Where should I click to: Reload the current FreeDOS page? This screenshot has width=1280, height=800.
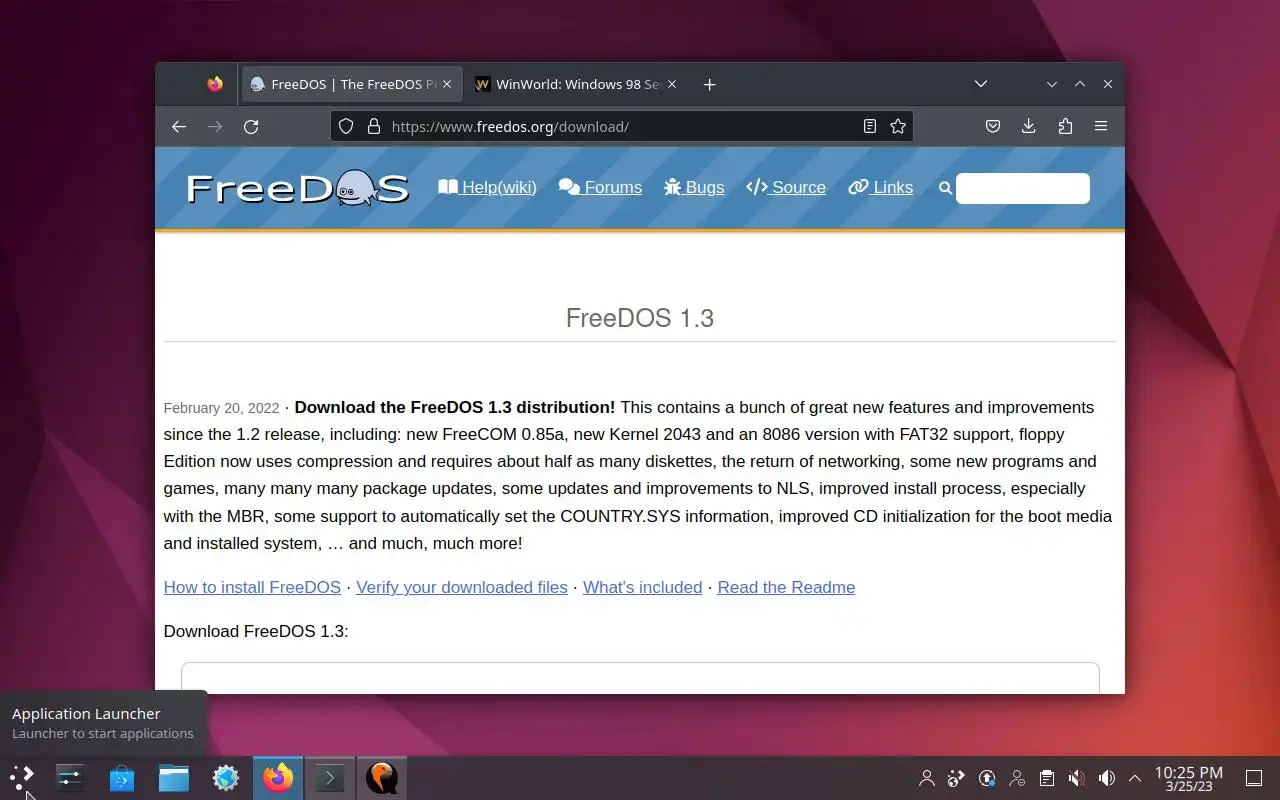point(251,126)
